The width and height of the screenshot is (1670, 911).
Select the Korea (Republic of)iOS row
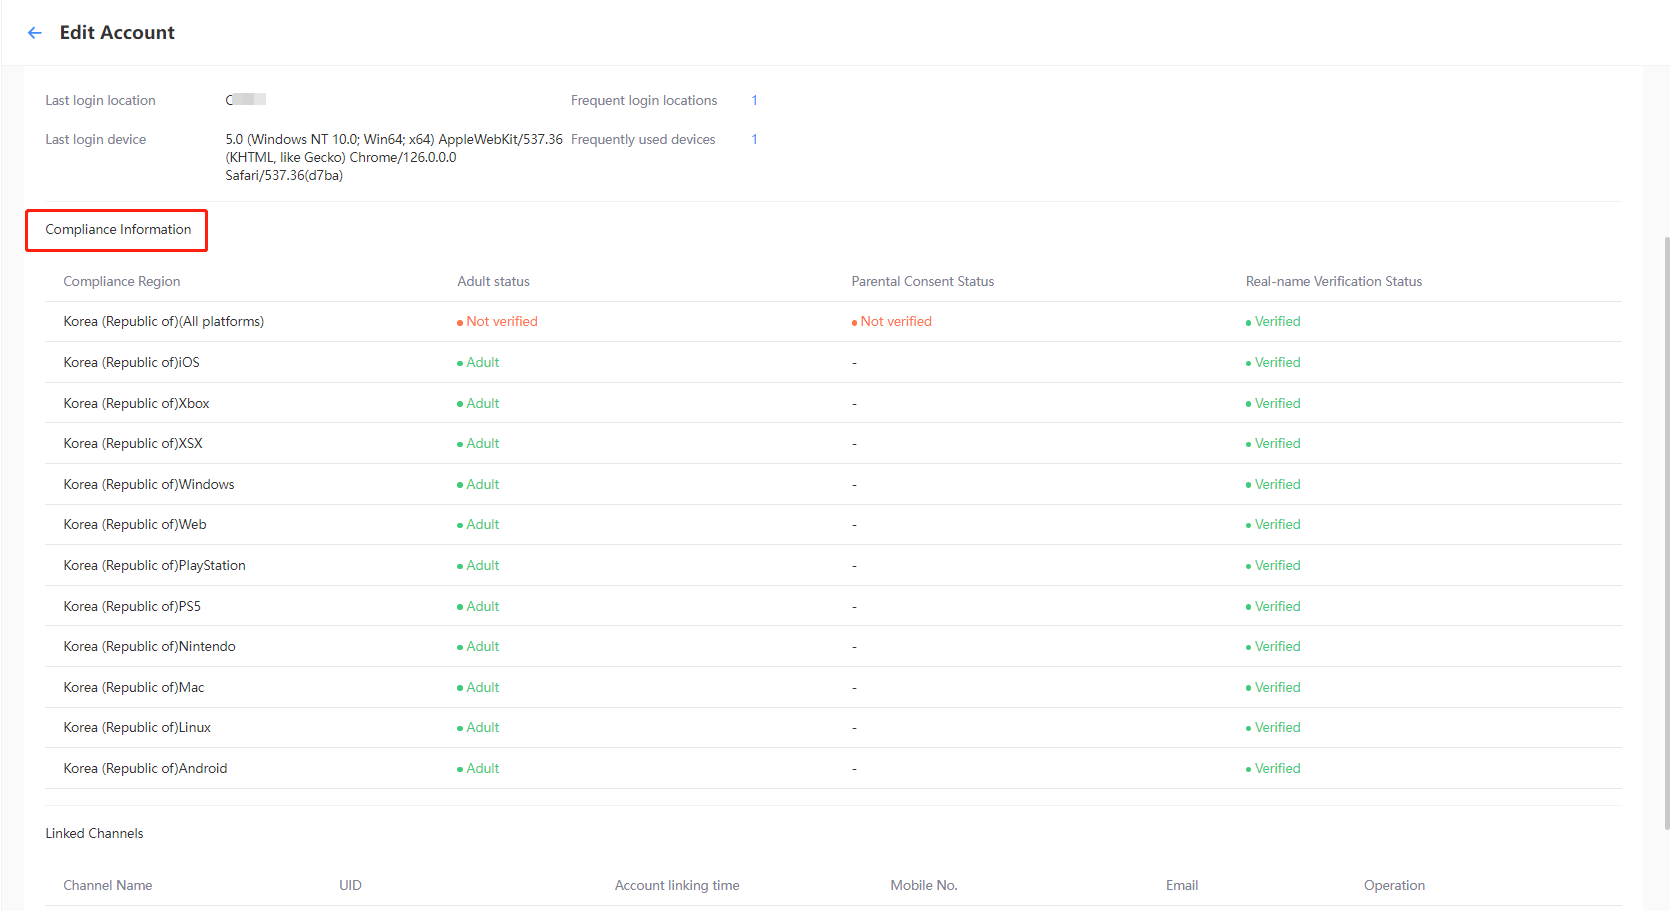[x=131, y=363]
